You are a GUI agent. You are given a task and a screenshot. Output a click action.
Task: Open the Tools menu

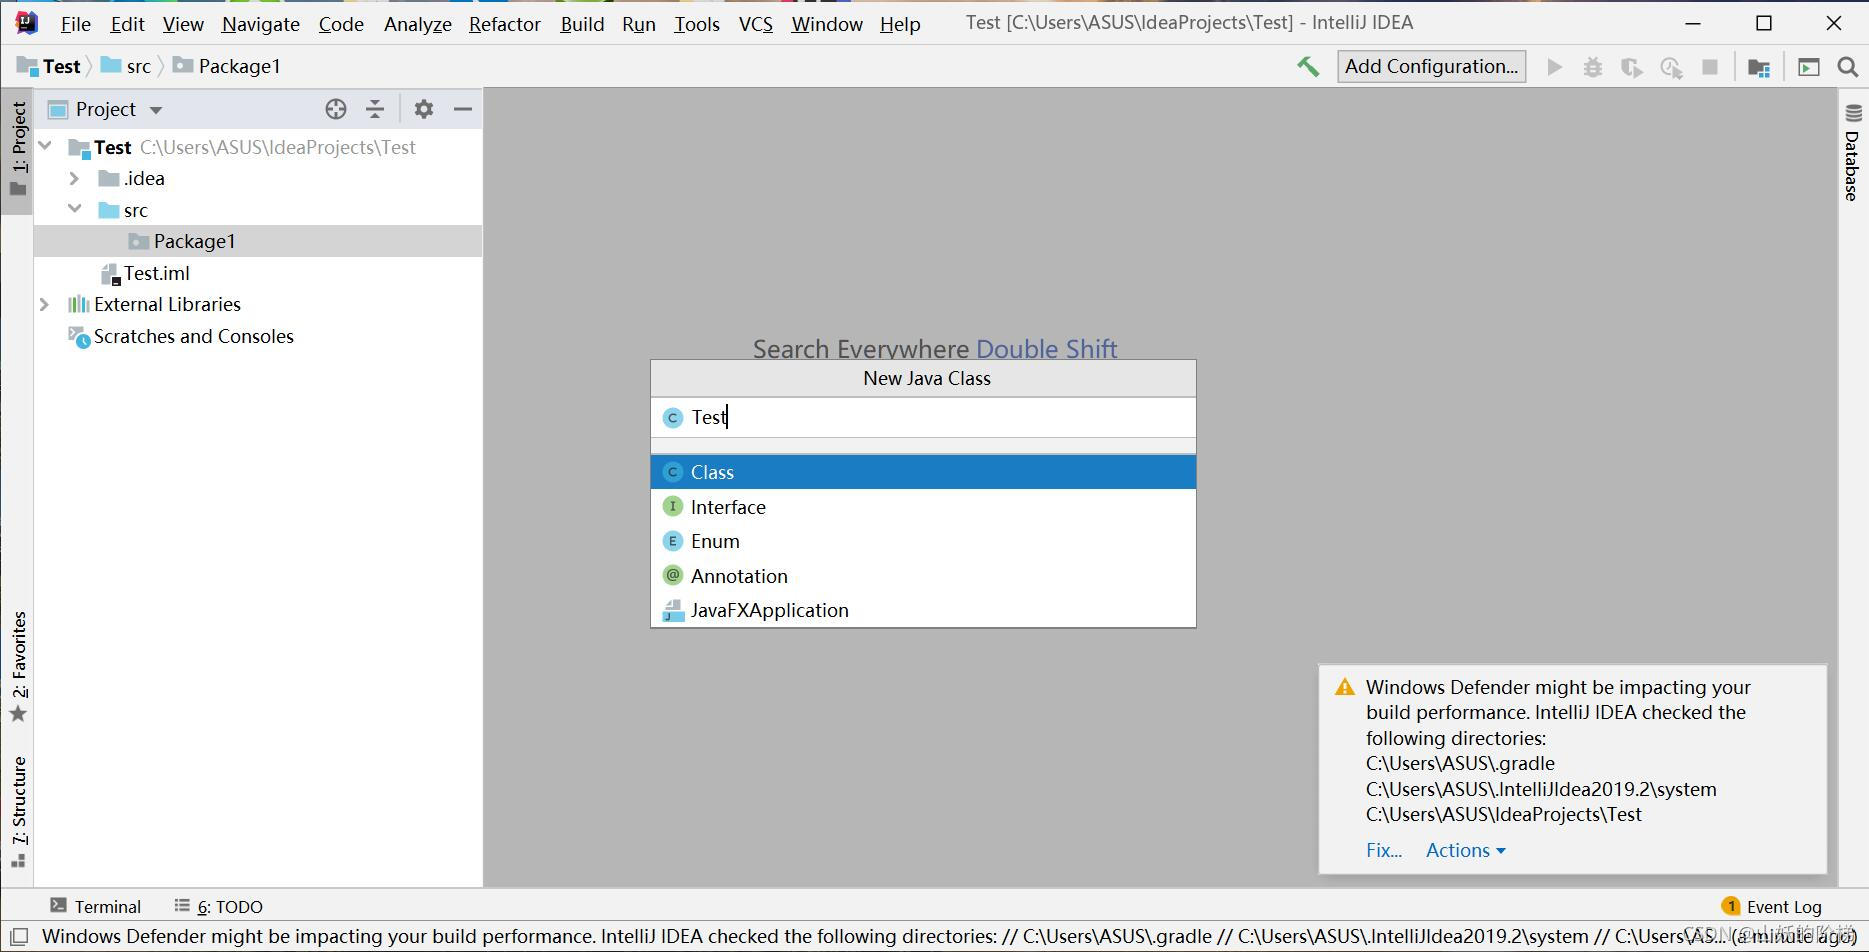click(697, 24)
